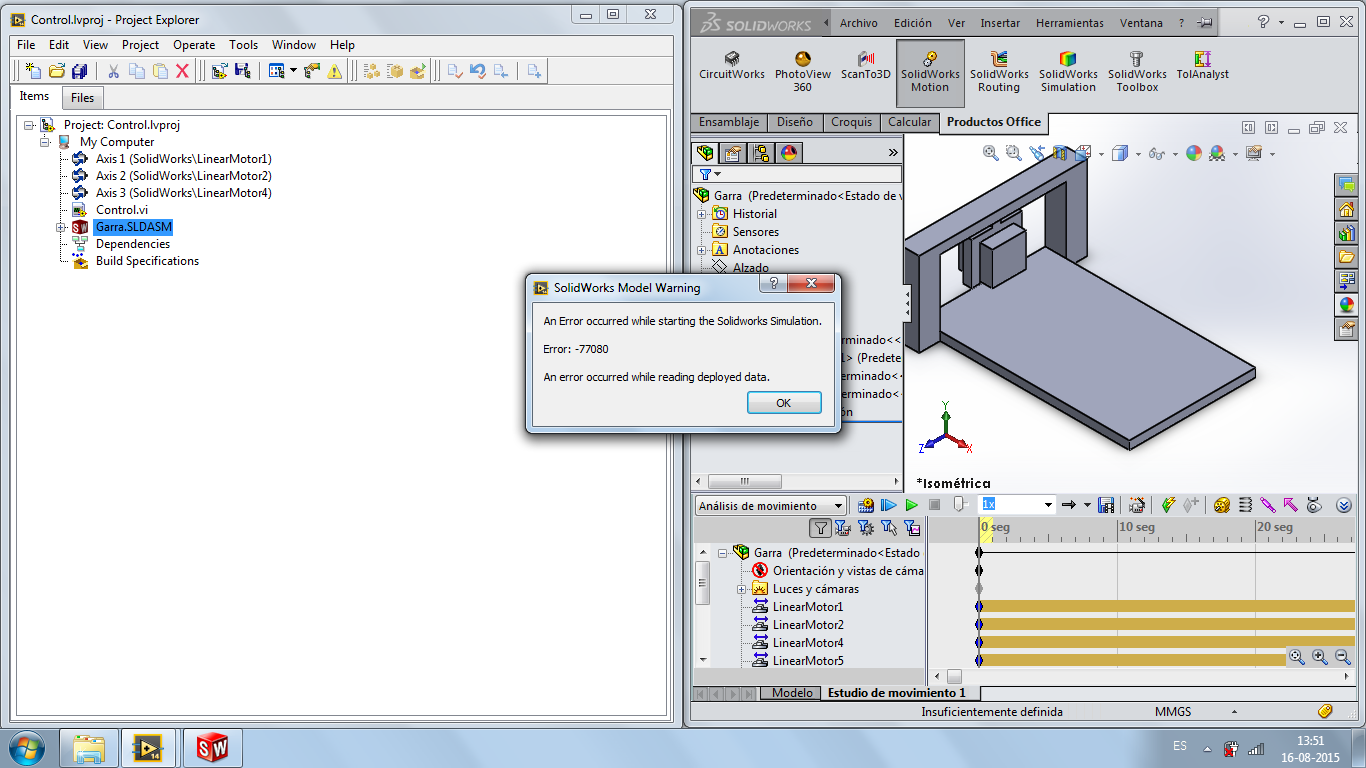This screenshot has width=1366, height=768.
Task: Switch to the Croquis tab
Action: (x=851, y=122)
